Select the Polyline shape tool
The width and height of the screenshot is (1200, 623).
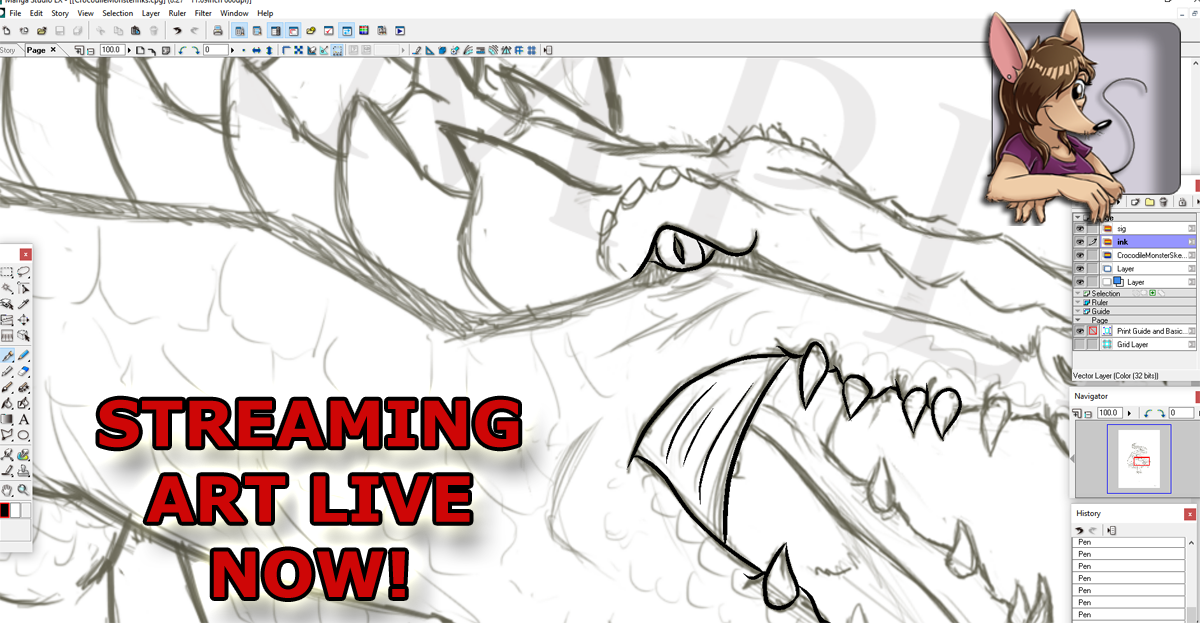(x=6, y=435)
